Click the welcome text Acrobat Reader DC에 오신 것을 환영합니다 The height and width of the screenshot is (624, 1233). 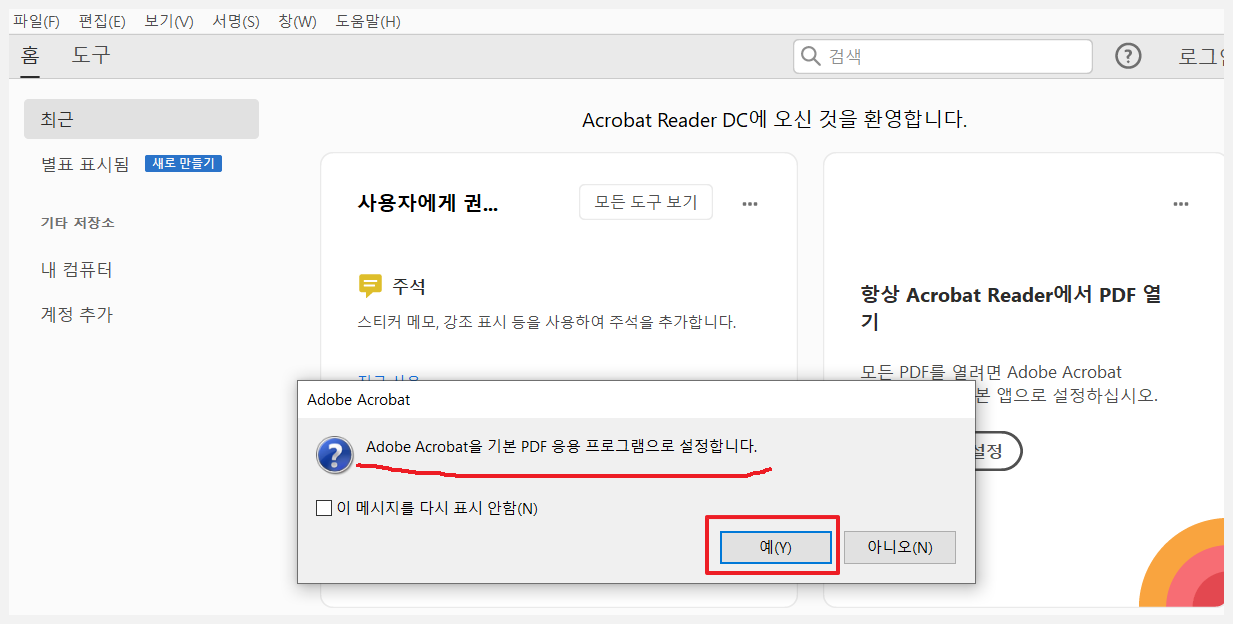775,120
